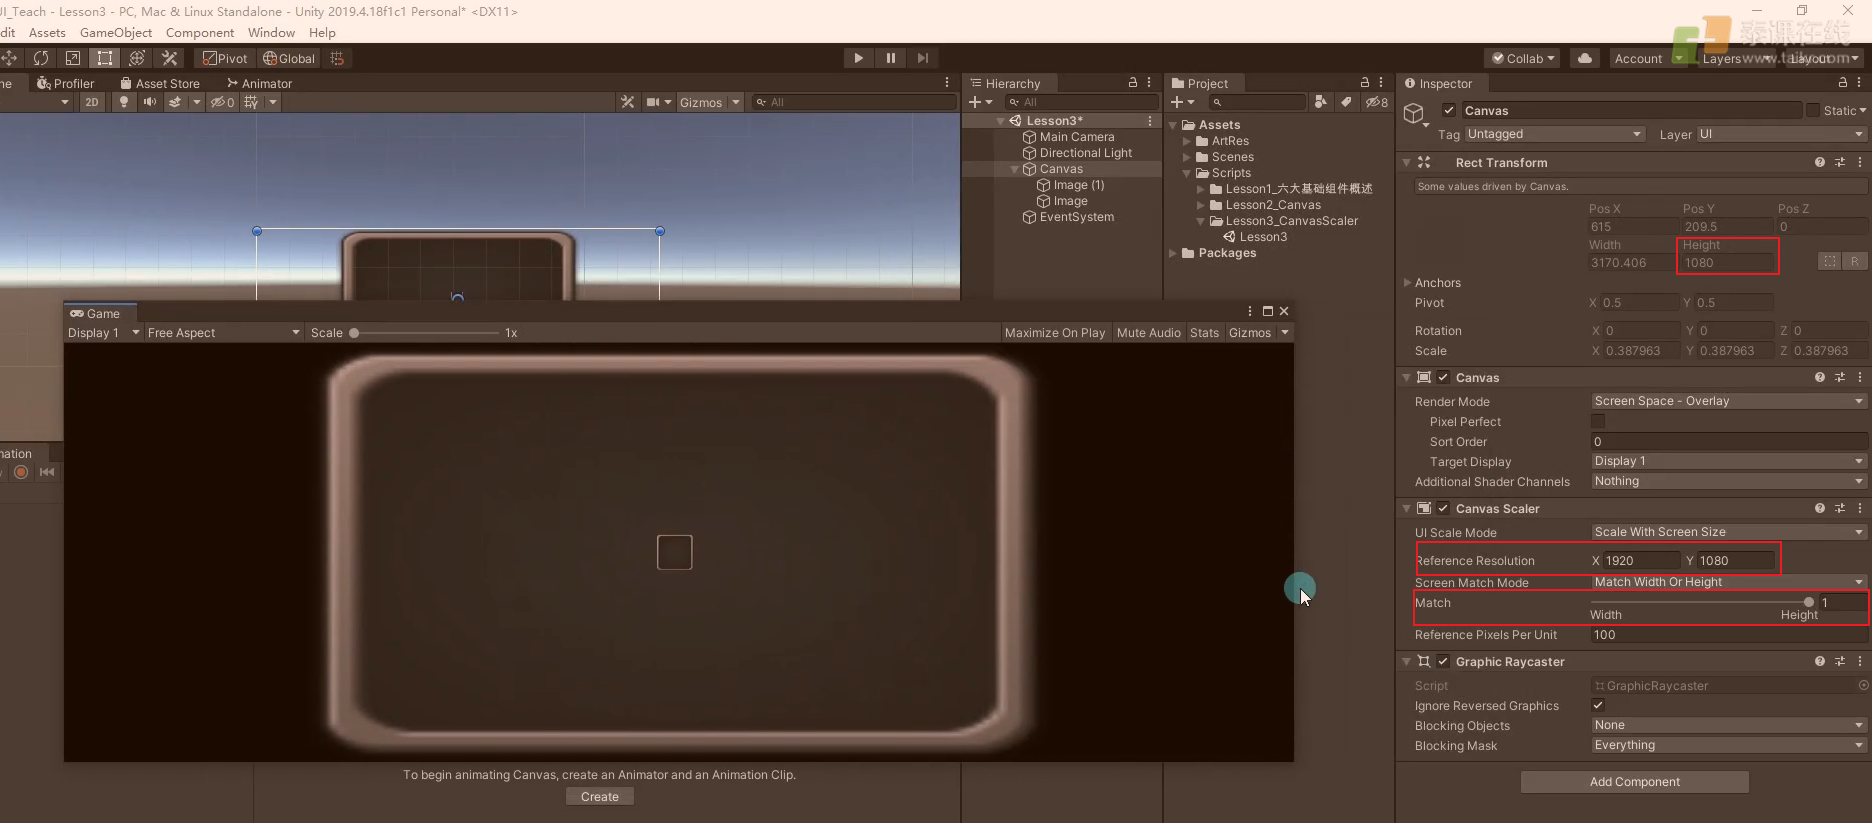Open the Tag dropdown showing Untagged

coord(1554,134)
